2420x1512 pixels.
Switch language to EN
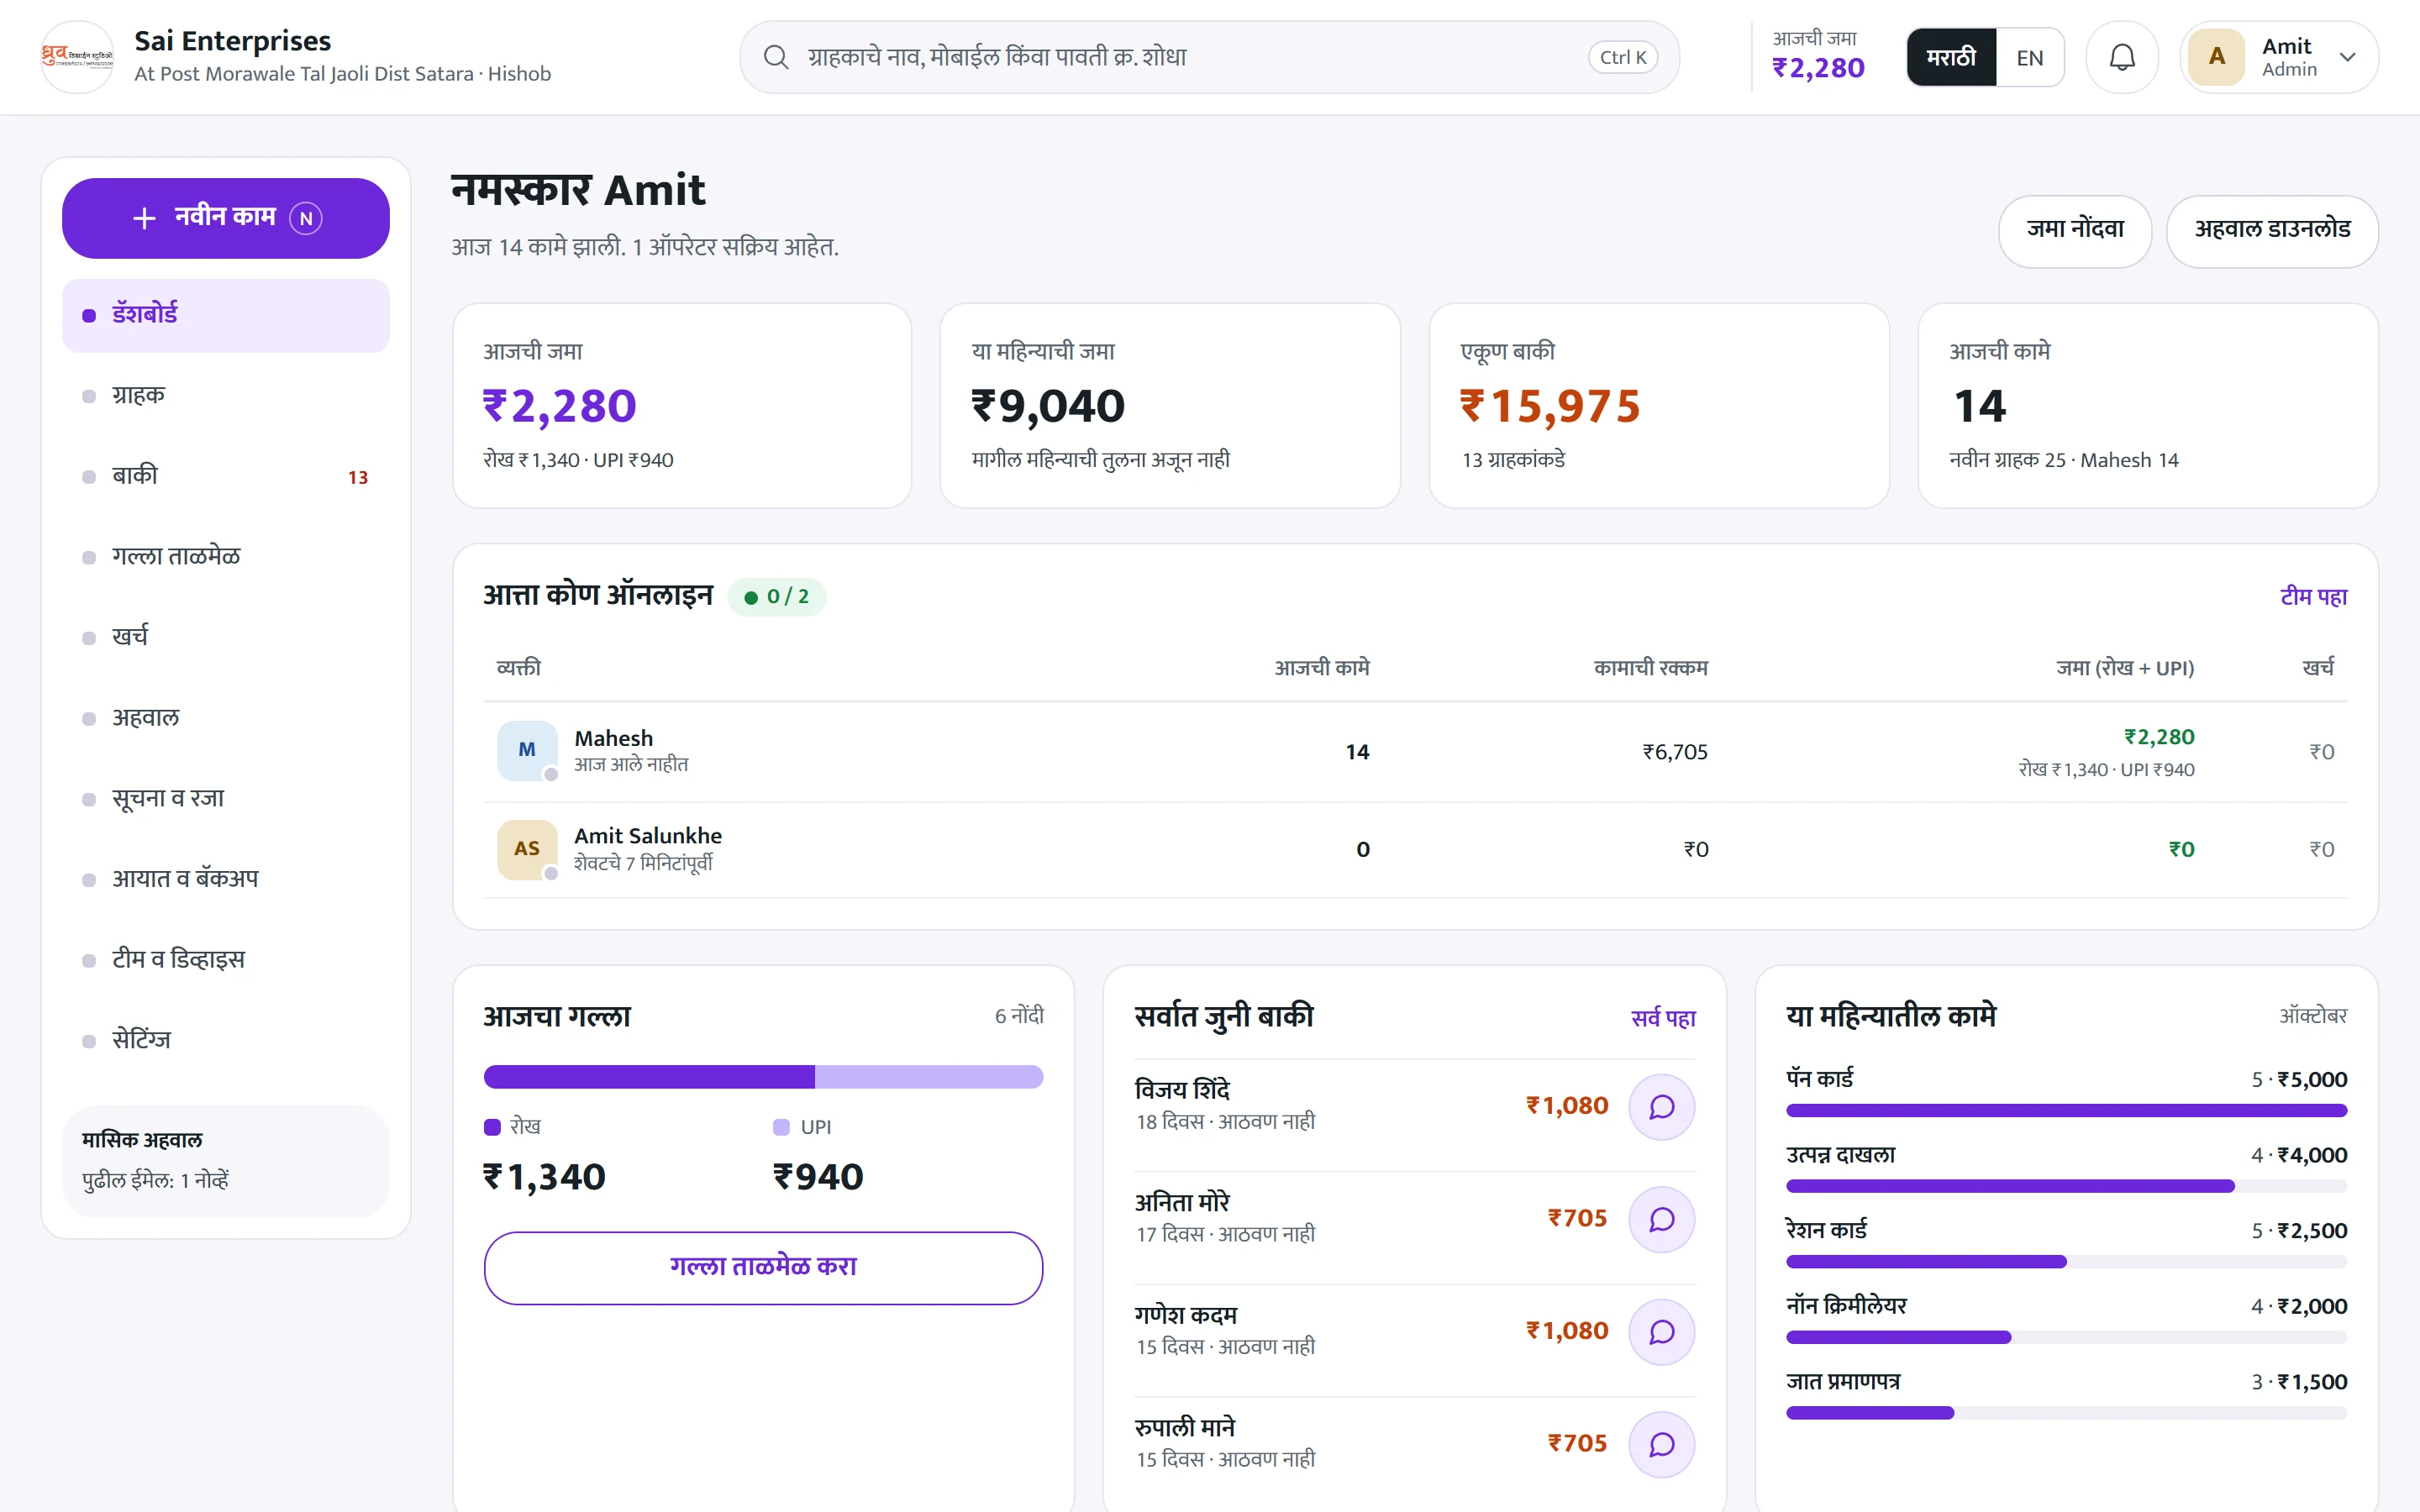2029,58
